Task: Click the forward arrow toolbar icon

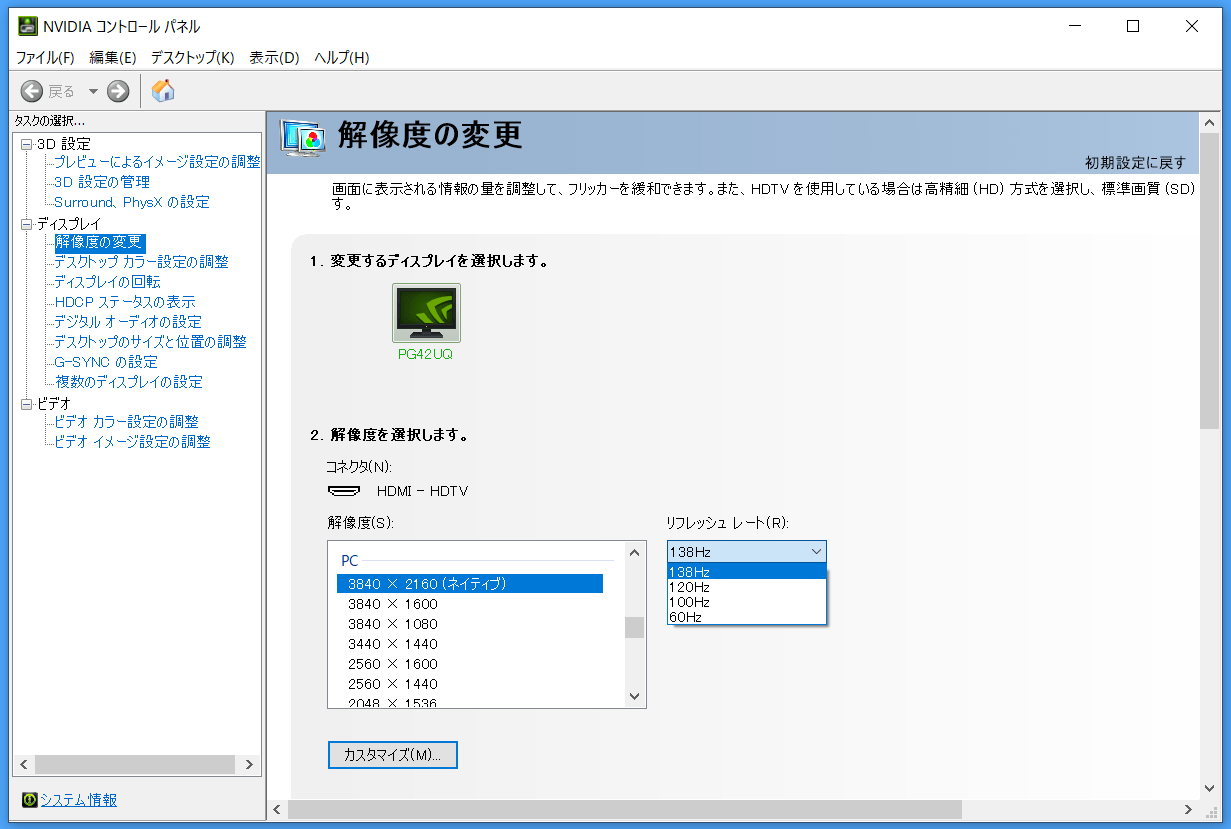Action: tap(118, 91)
